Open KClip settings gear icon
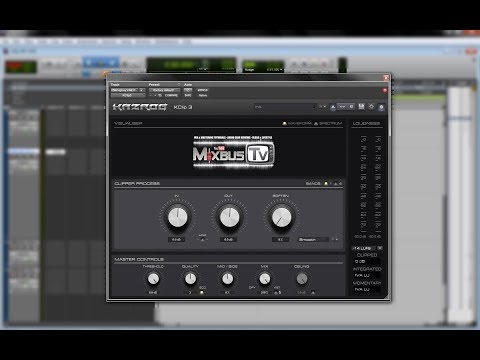The image size is (480, 360). point(371,106)
